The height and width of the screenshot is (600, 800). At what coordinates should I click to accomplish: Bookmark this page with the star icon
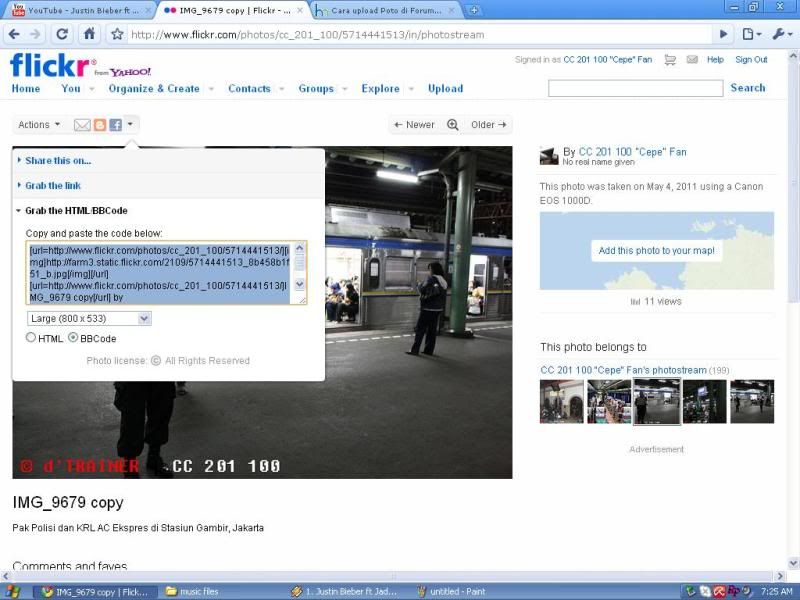(x=117, y=35)
